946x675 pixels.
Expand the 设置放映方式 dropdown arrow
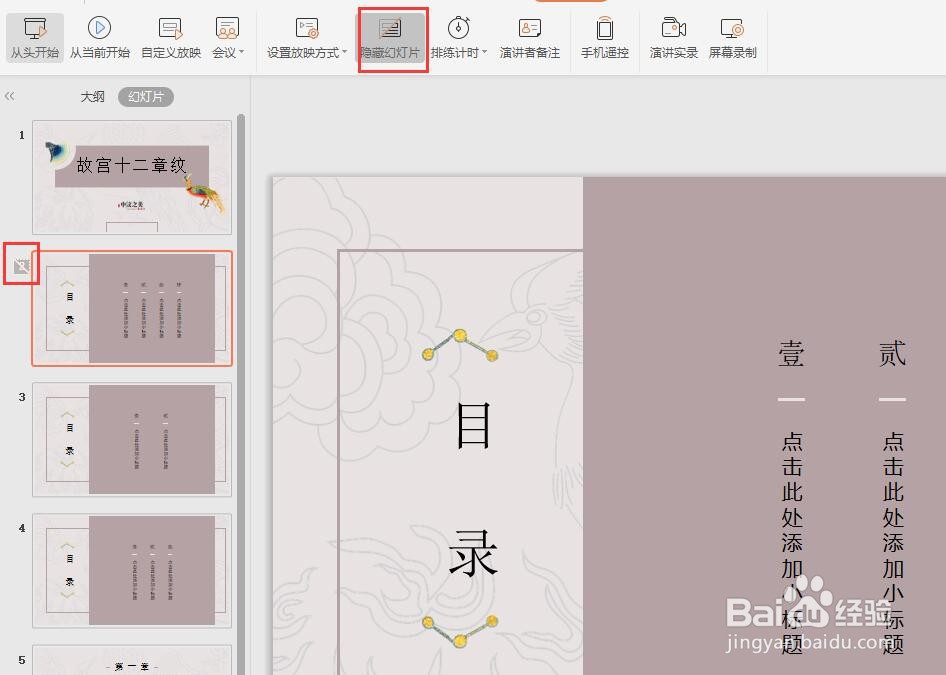pos(344,52)
